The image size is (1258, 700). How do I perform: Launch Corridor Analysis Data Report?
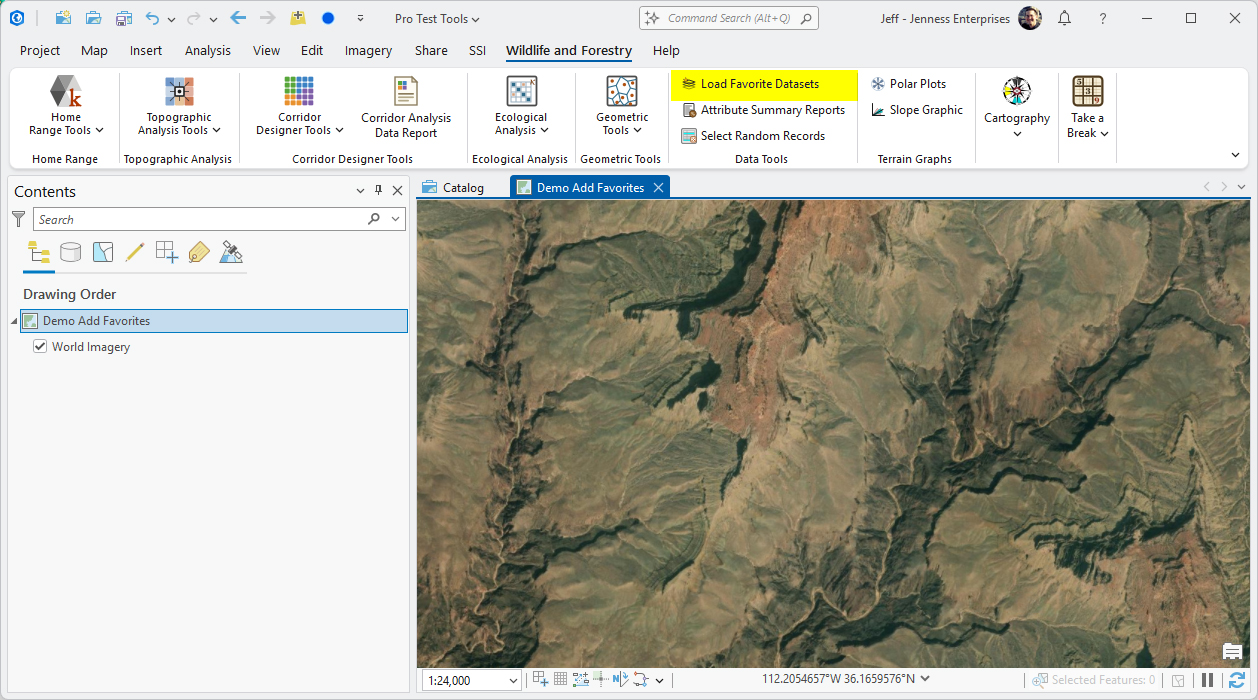tap(406, 108)
